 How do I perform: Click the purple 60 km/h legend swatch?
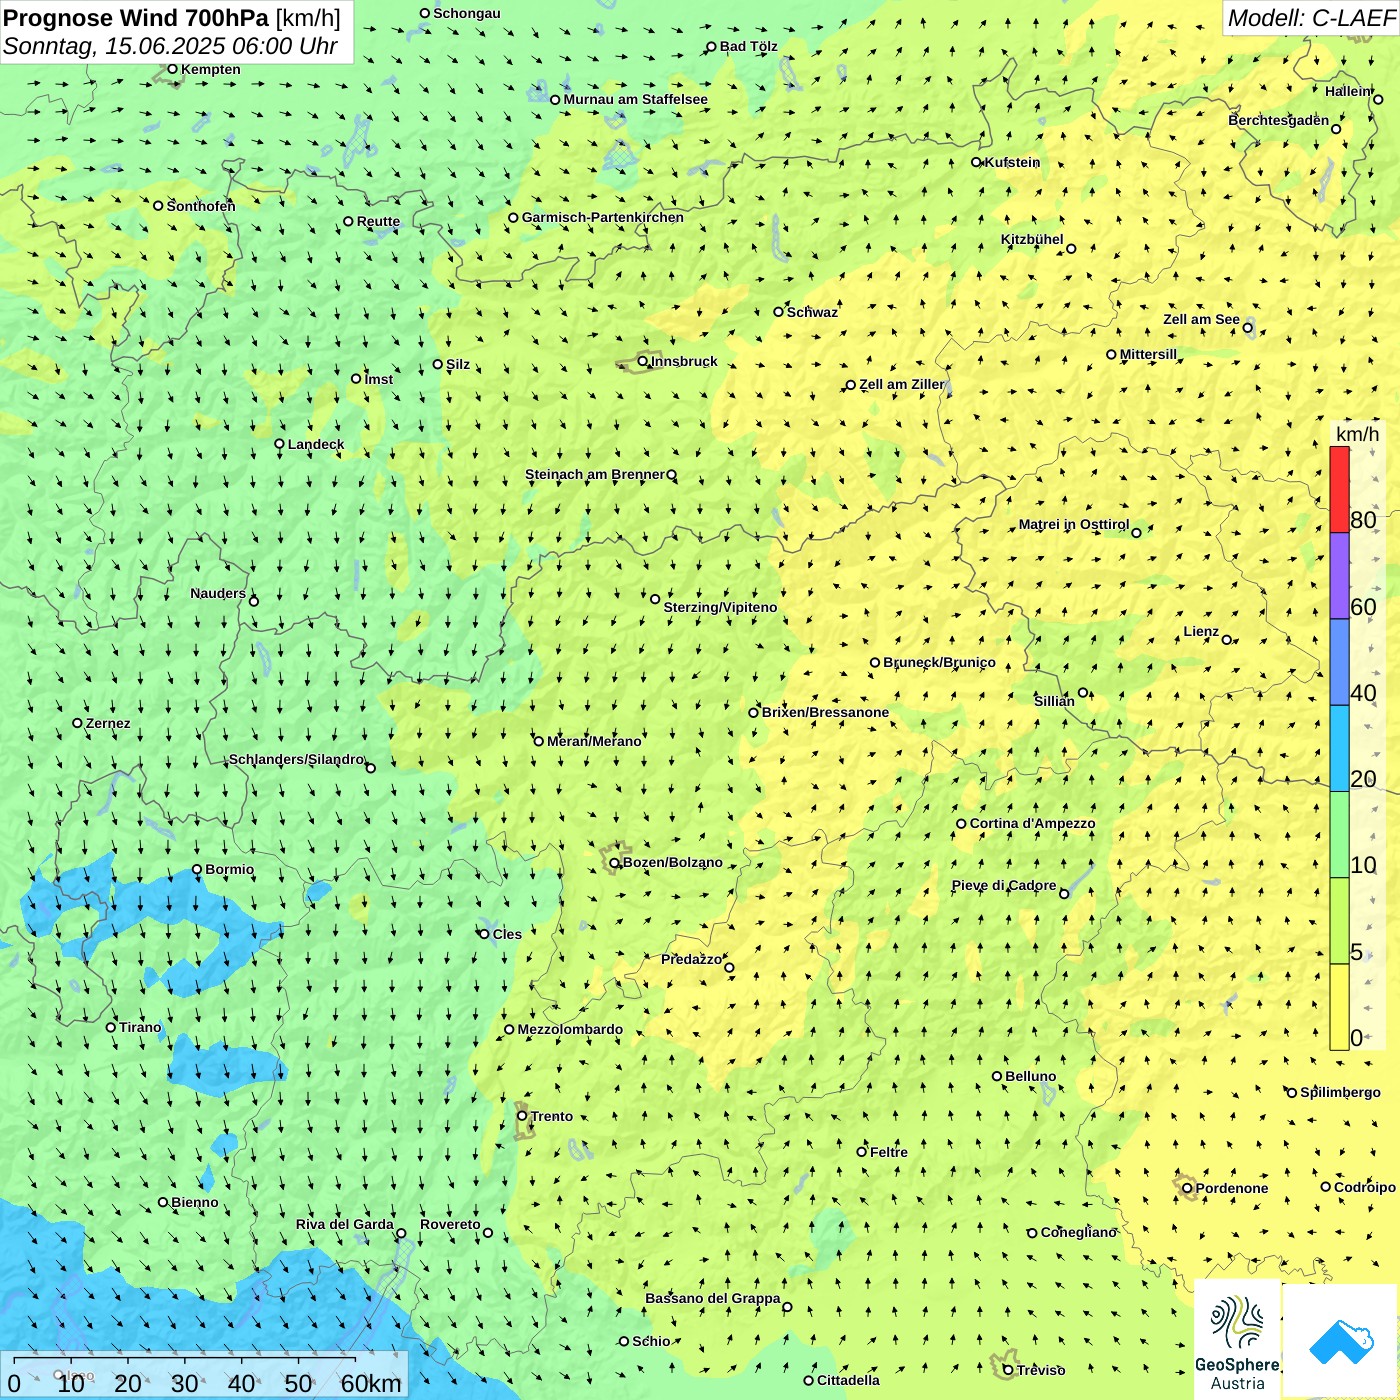click(1339, 576)
